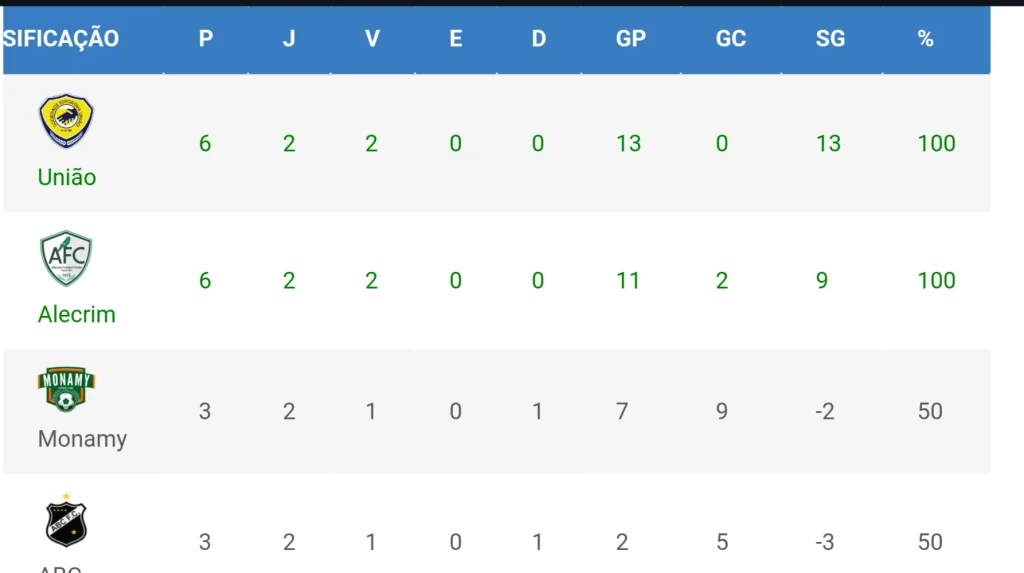Click Alecrim's 100 percent value
Image resolution: width=1024 pixels, height=573 pixels.
pyautogui.click(x=936, y=280)
